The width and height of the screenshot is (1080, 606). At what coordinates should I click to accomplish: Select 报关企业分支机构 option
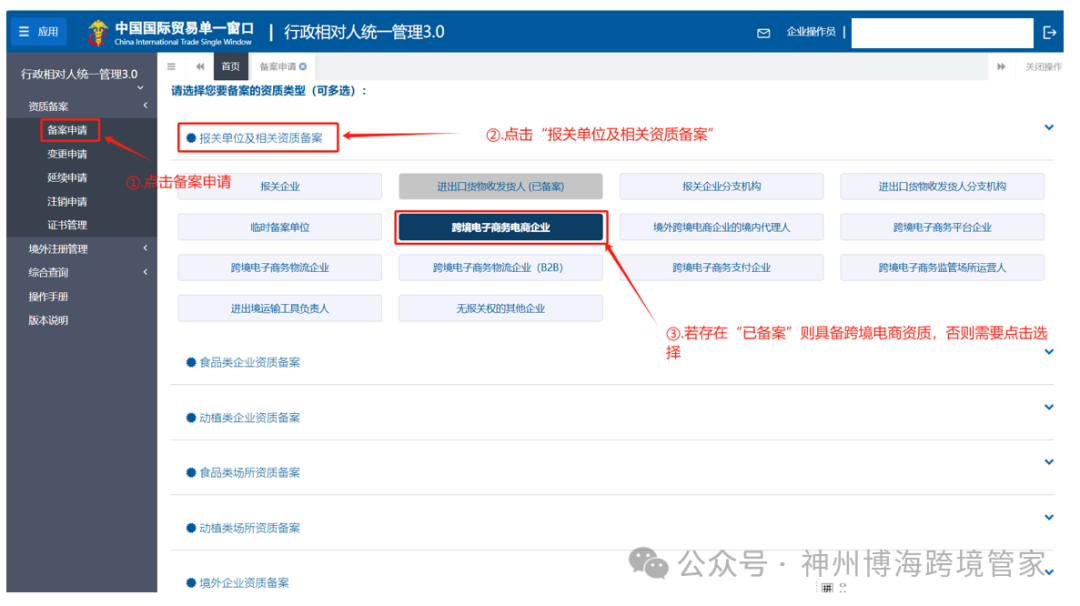(x=721, y=186)
